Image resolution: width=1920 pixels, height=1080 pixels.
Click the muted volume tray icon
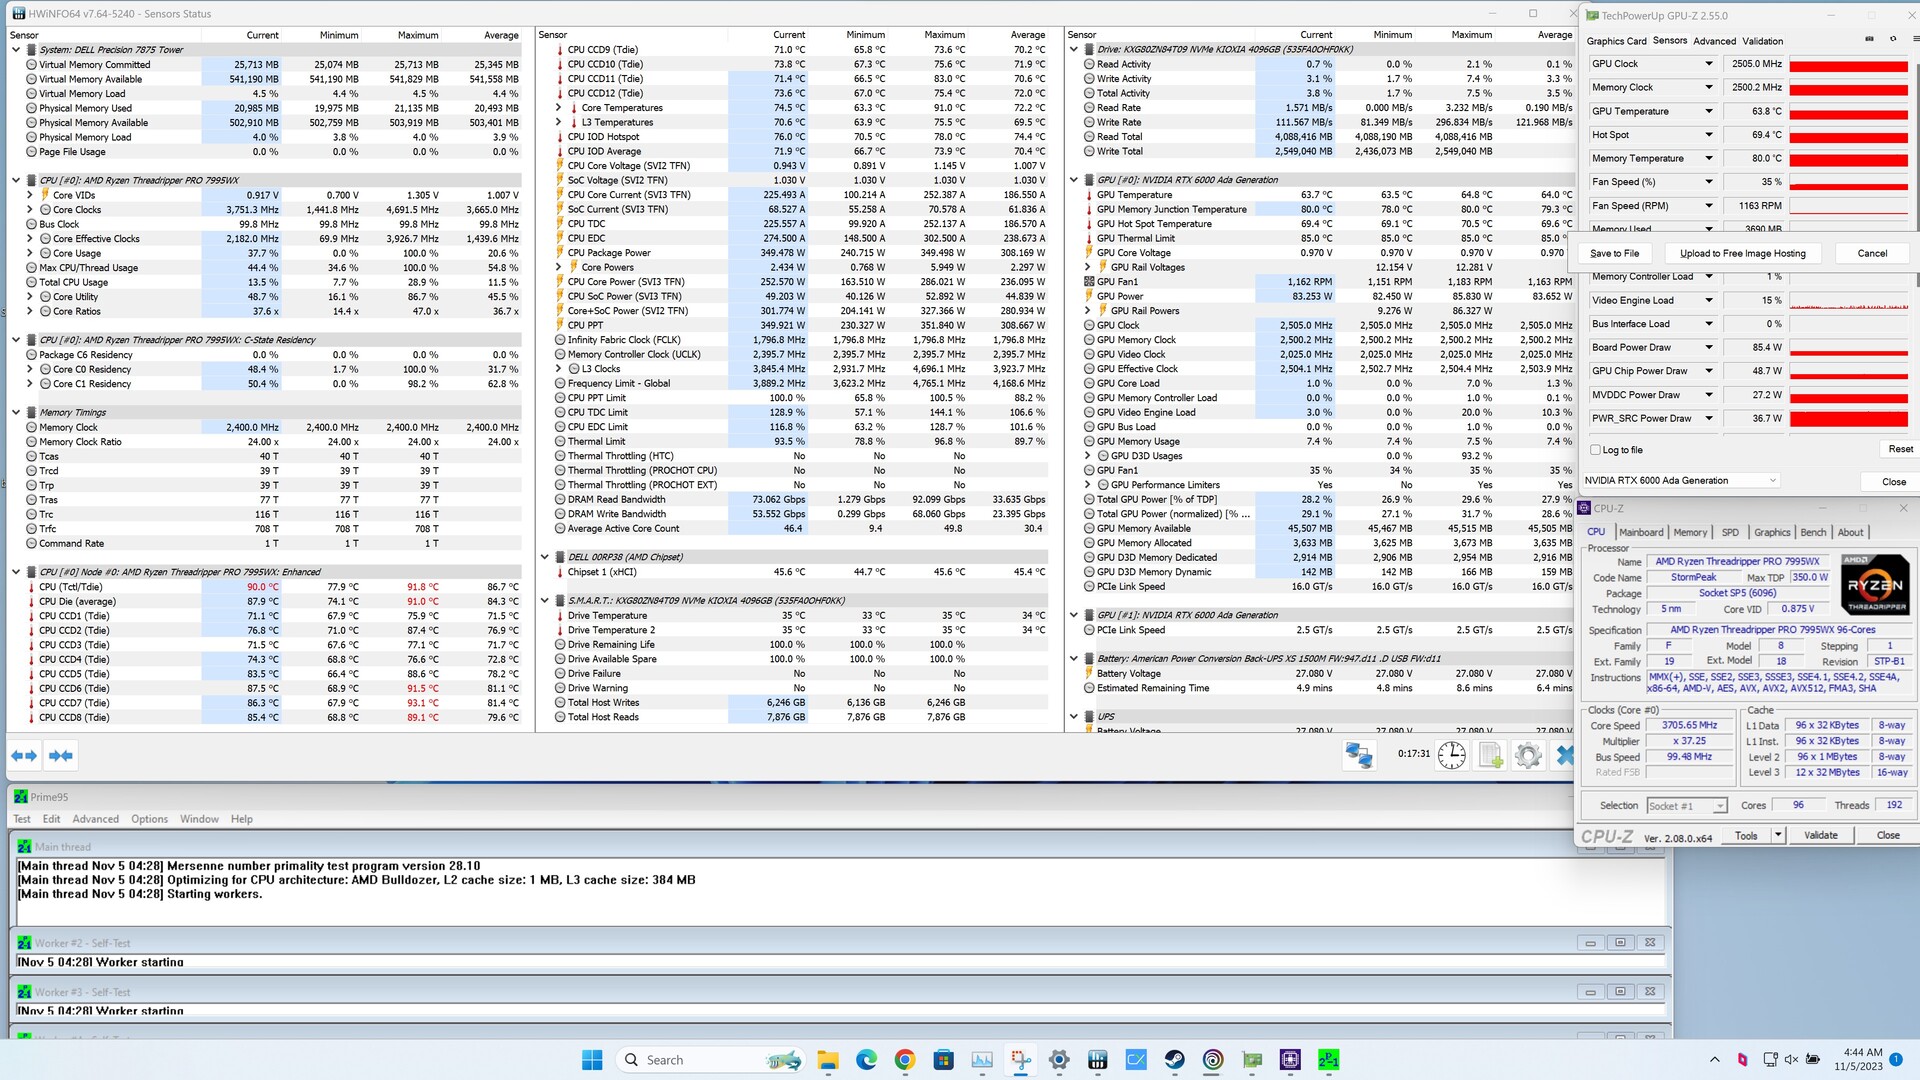(1791, 1060)
